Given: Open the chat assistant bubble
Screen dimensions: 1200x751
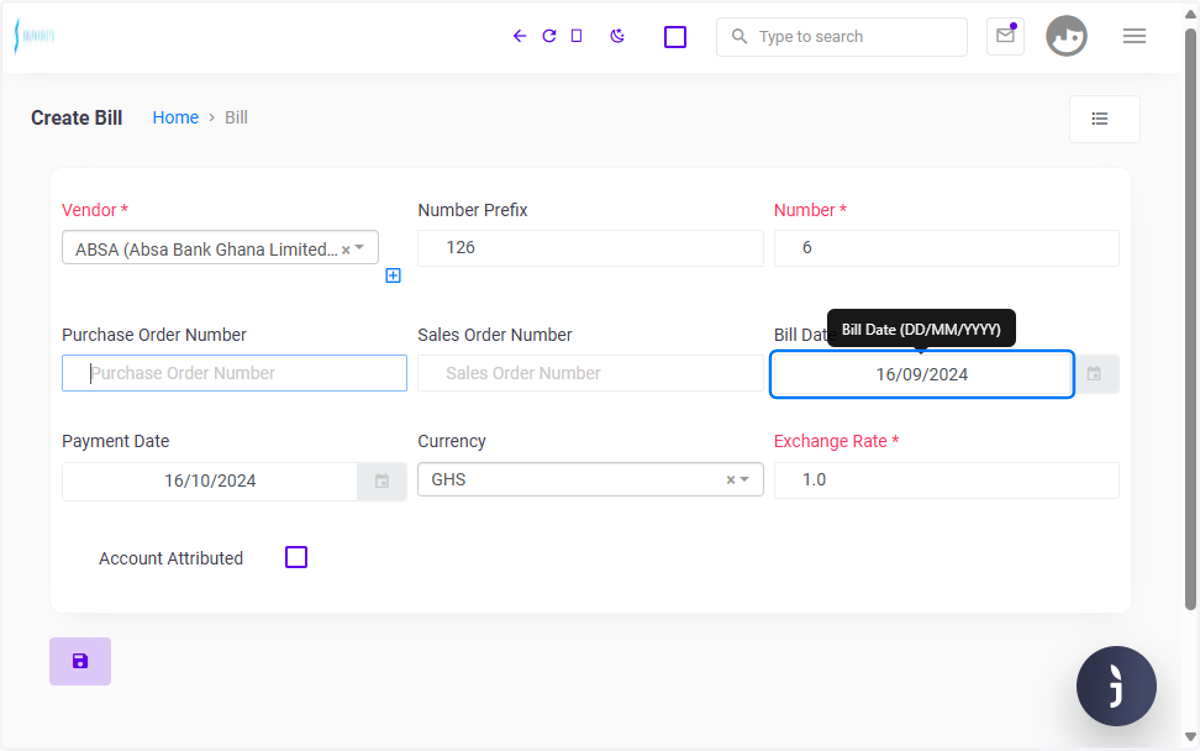Looking at the screenshot, I should click(1116, 686).
